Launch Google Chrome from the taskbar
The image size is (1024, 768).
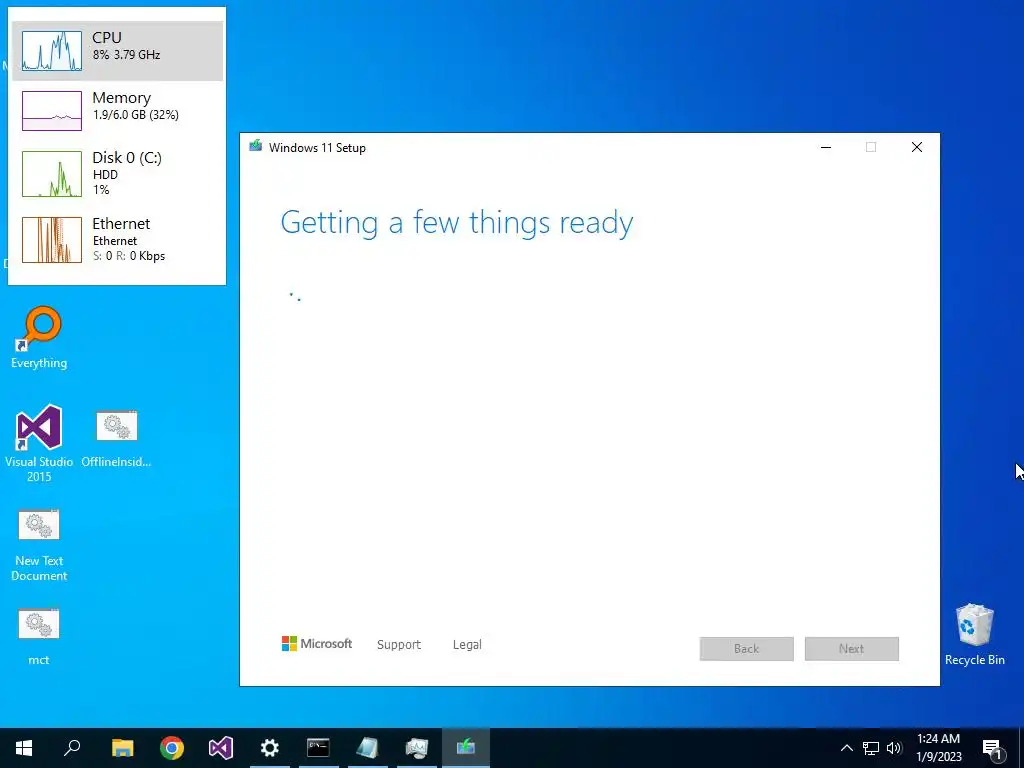[172, 748]
